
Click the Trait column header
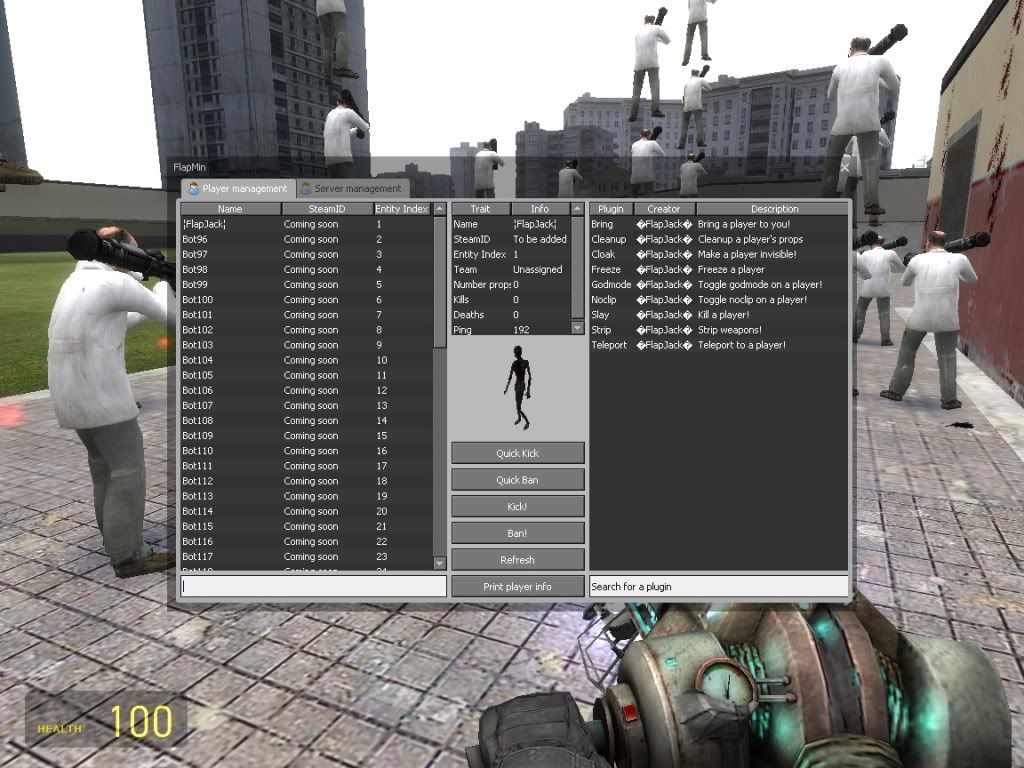(481, 209)
